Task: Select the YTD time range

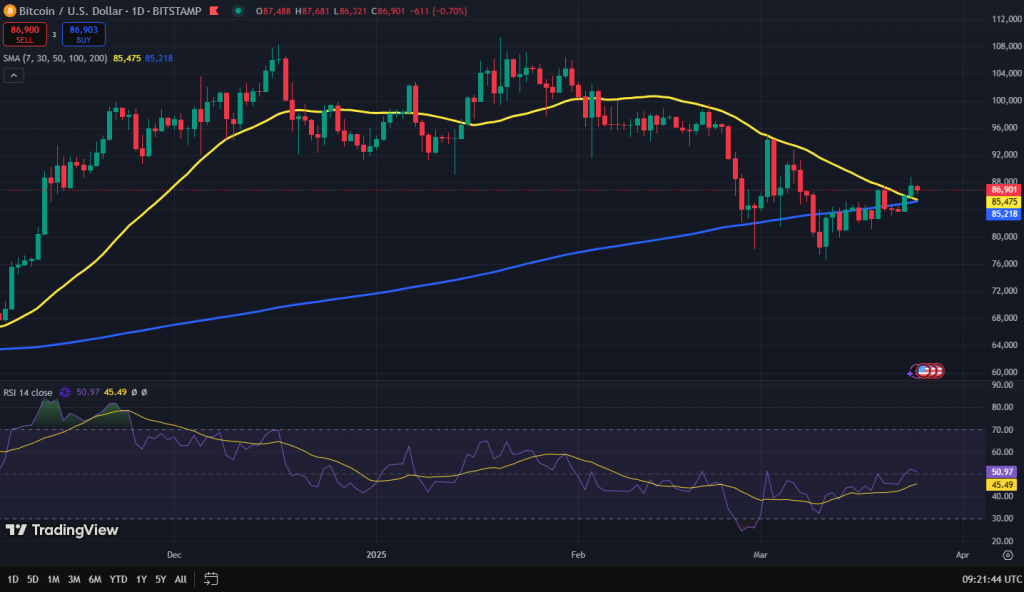Action: 118,579
